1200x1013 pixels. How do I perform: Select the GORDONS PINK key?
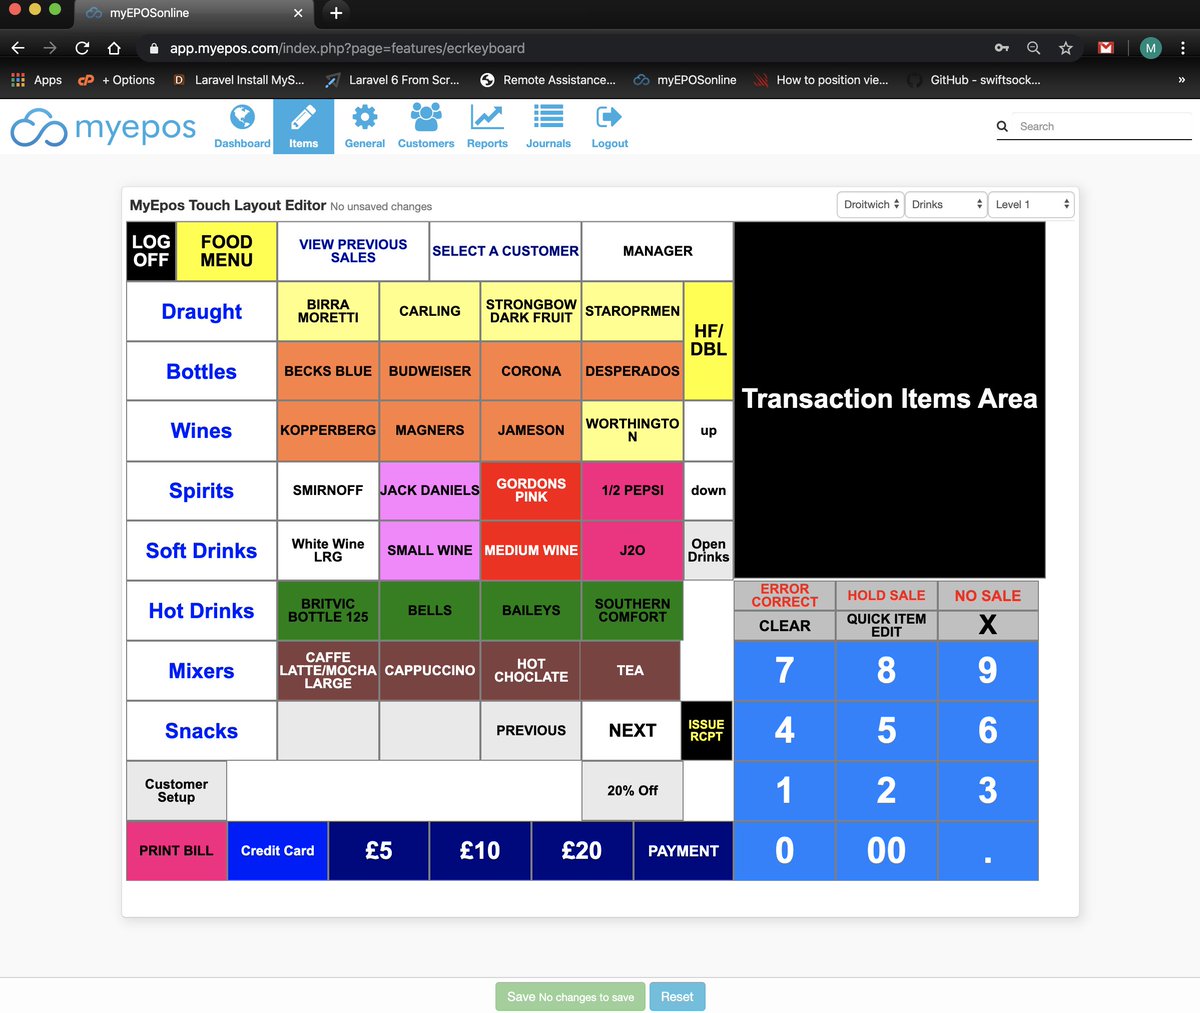tap(531, 491)
